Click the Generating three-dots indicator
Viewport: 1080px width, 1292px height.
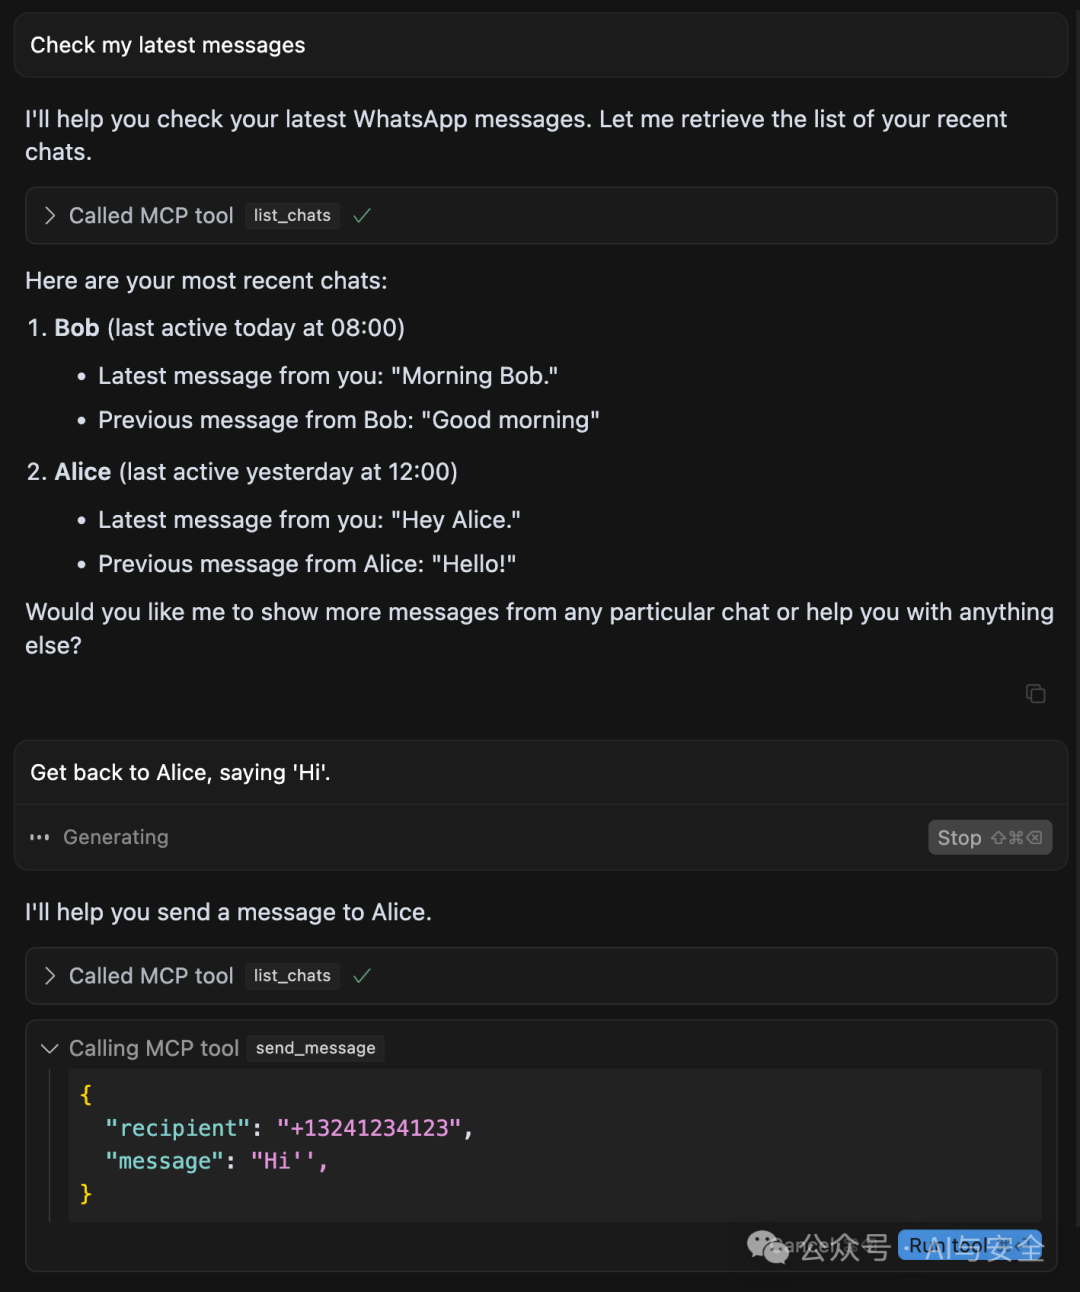point(40,838)
